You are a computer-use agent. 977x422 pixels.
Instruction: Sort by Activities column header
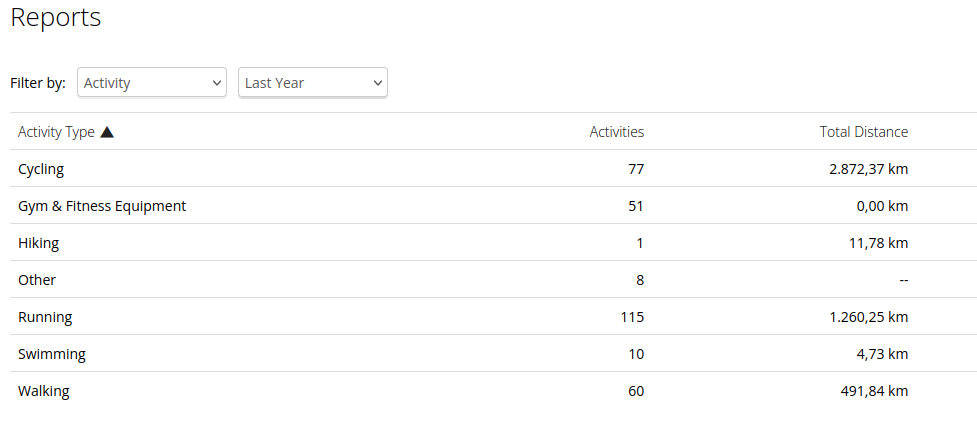(616, 132)
